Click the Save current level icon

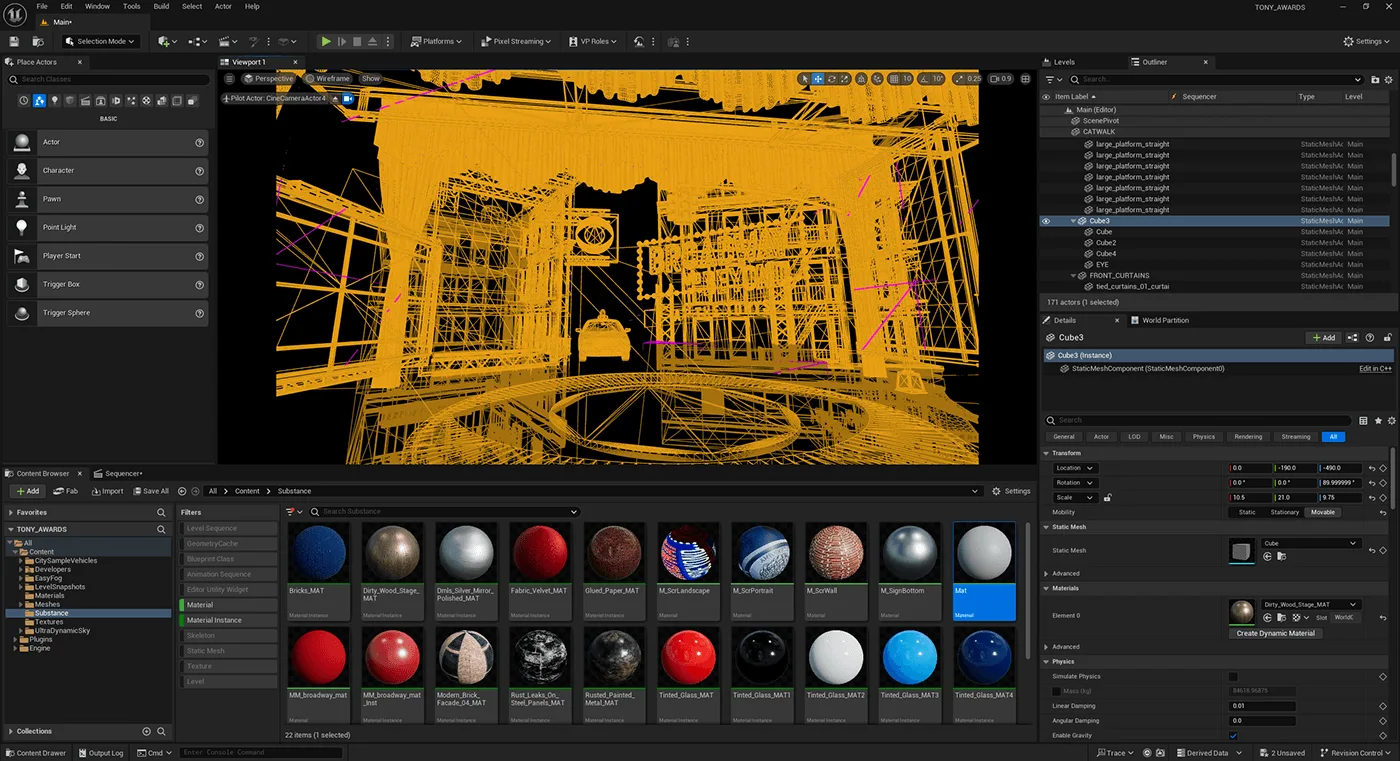click(x=14, y=41)
